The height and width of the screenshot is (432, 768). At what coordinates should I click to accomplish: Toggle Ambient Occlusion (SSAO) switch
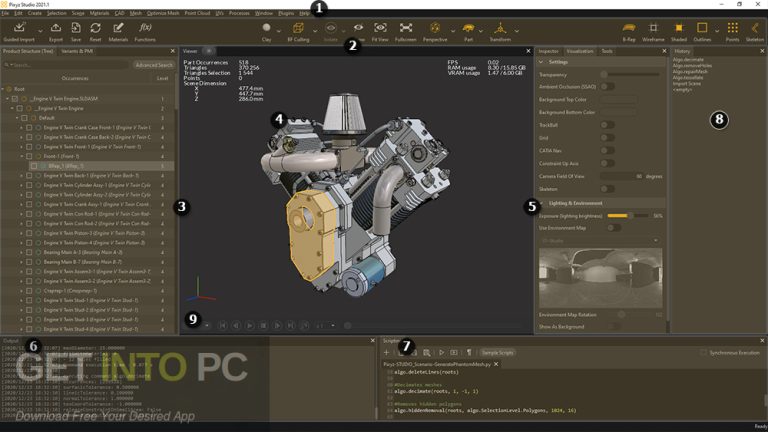[x=606, y=86]
